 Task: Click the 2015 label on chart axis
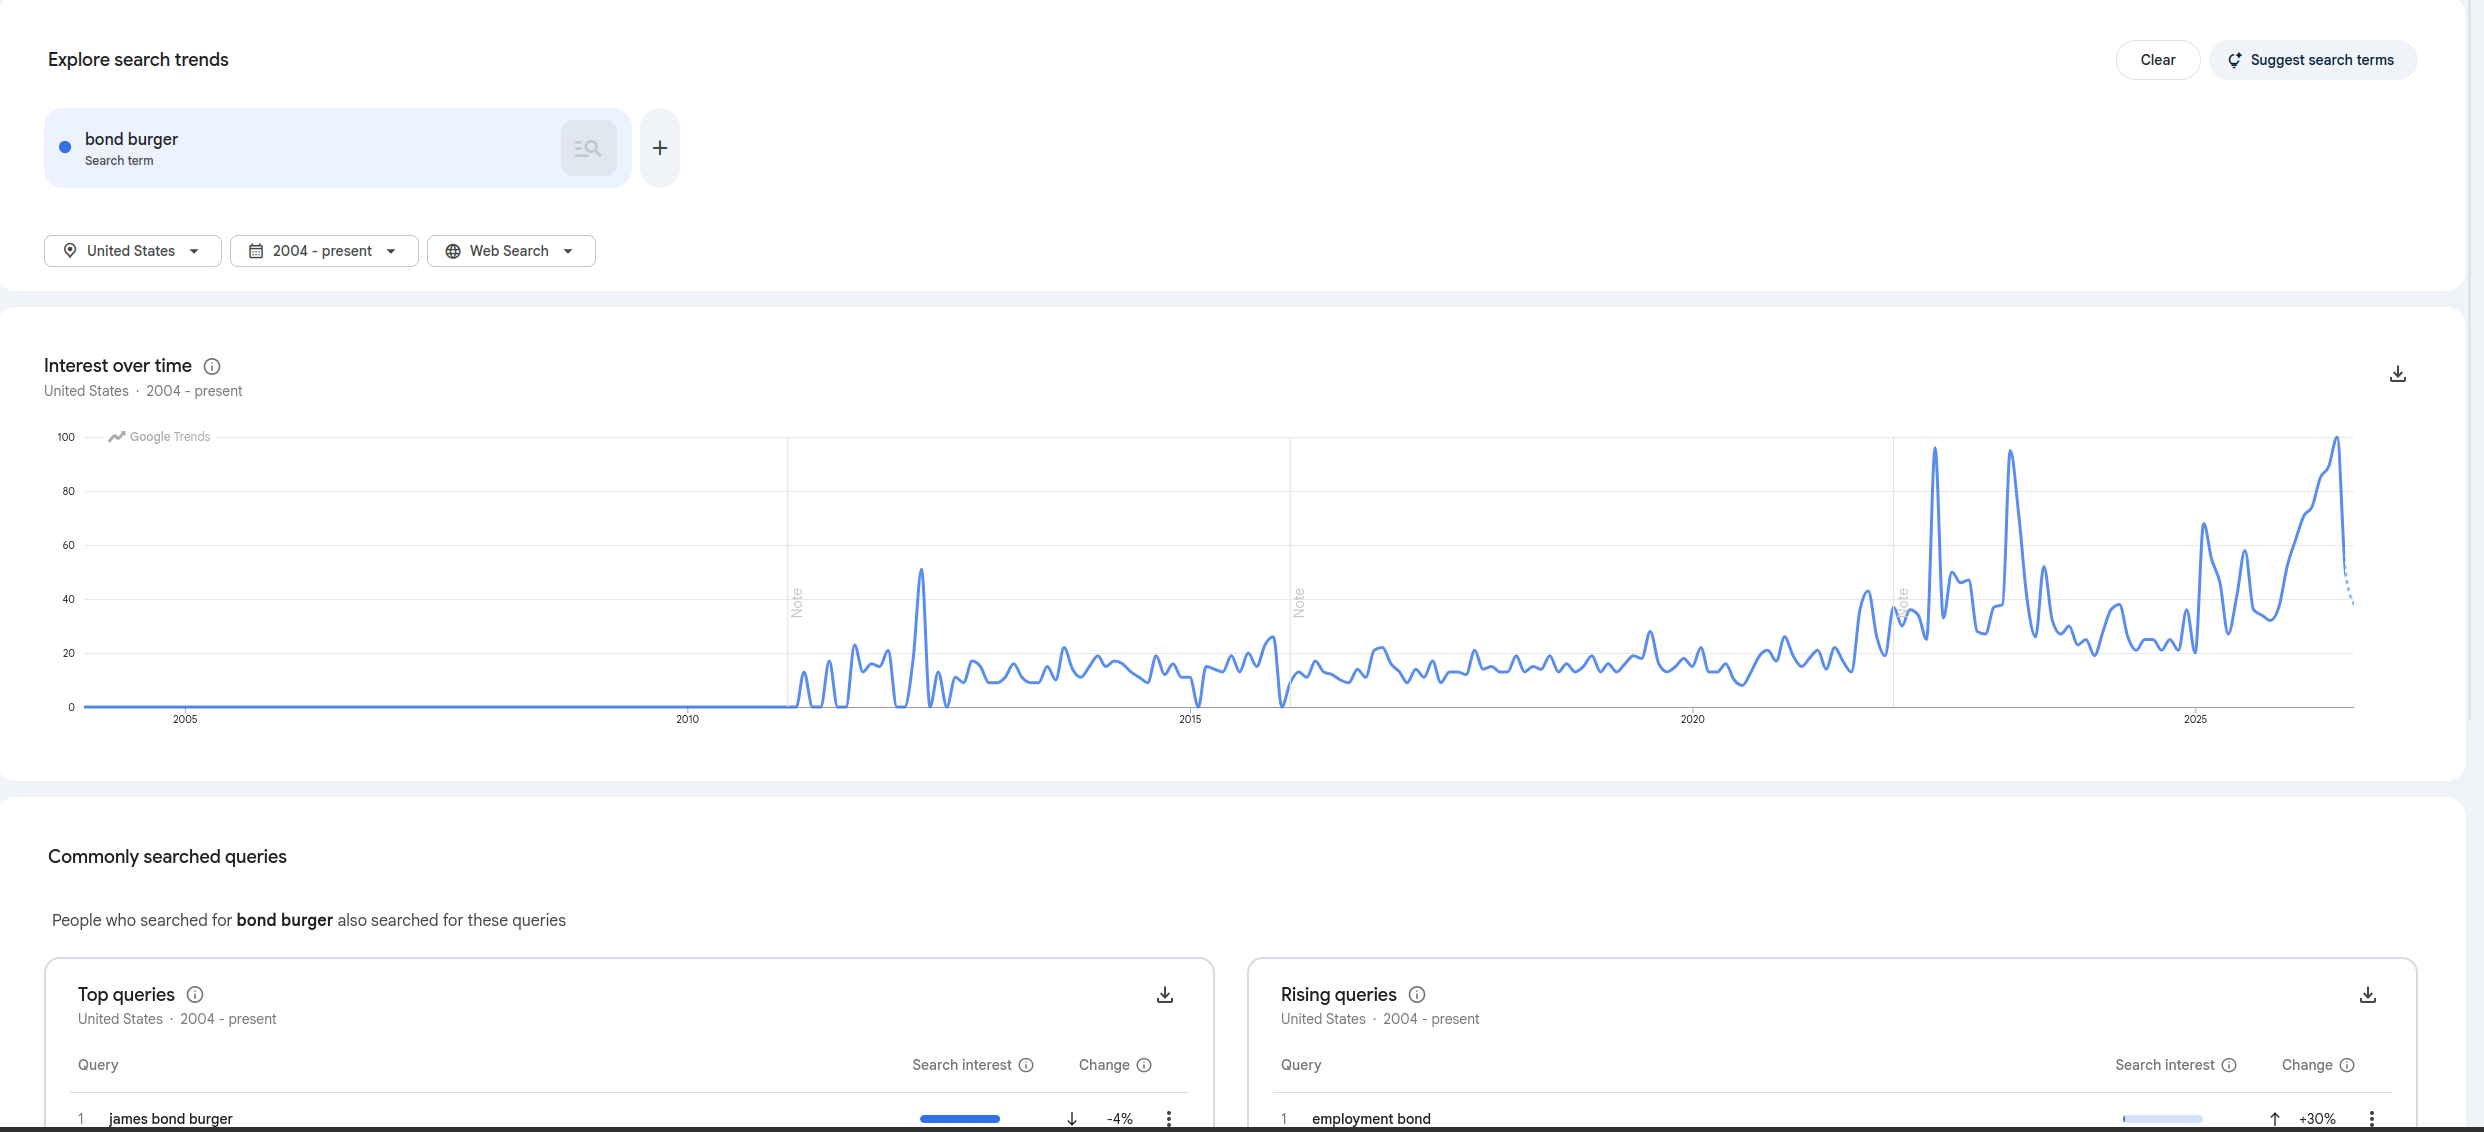click(x=1190, y=719)
